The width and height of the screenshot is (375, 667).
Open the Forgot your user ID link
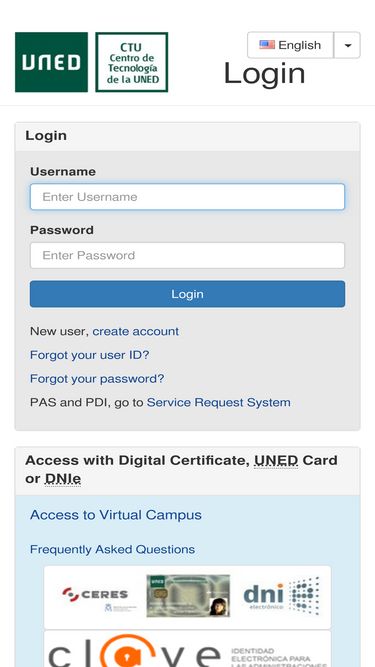(x=90, y=355)
